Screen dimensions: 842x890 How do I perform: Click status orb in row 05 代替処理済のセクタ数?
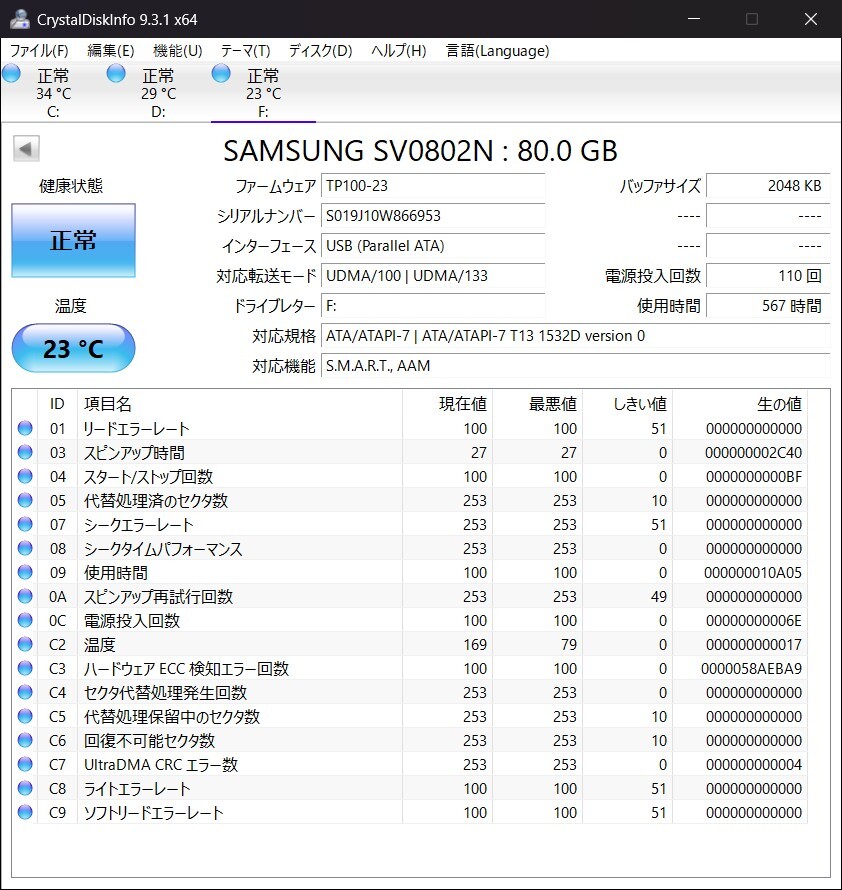pyautogui.click(x=25, y=500)
